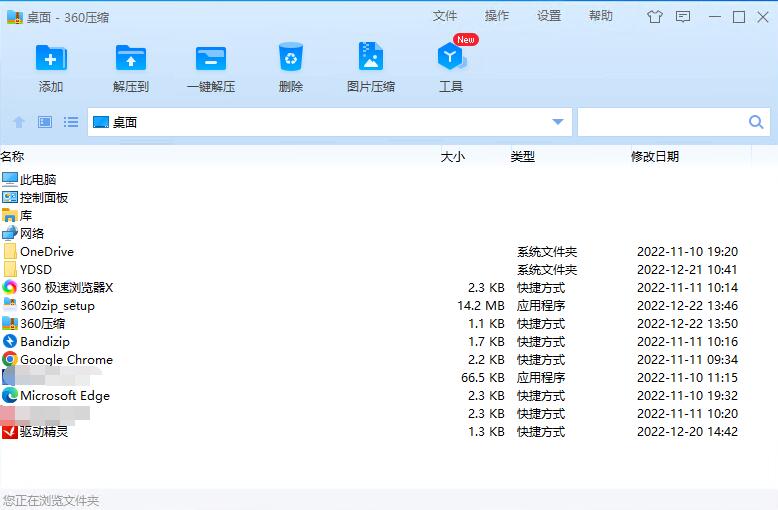Sort files by 修改日期 column header
The height and width of the screenshot is (510, 778).
point(655,156)
